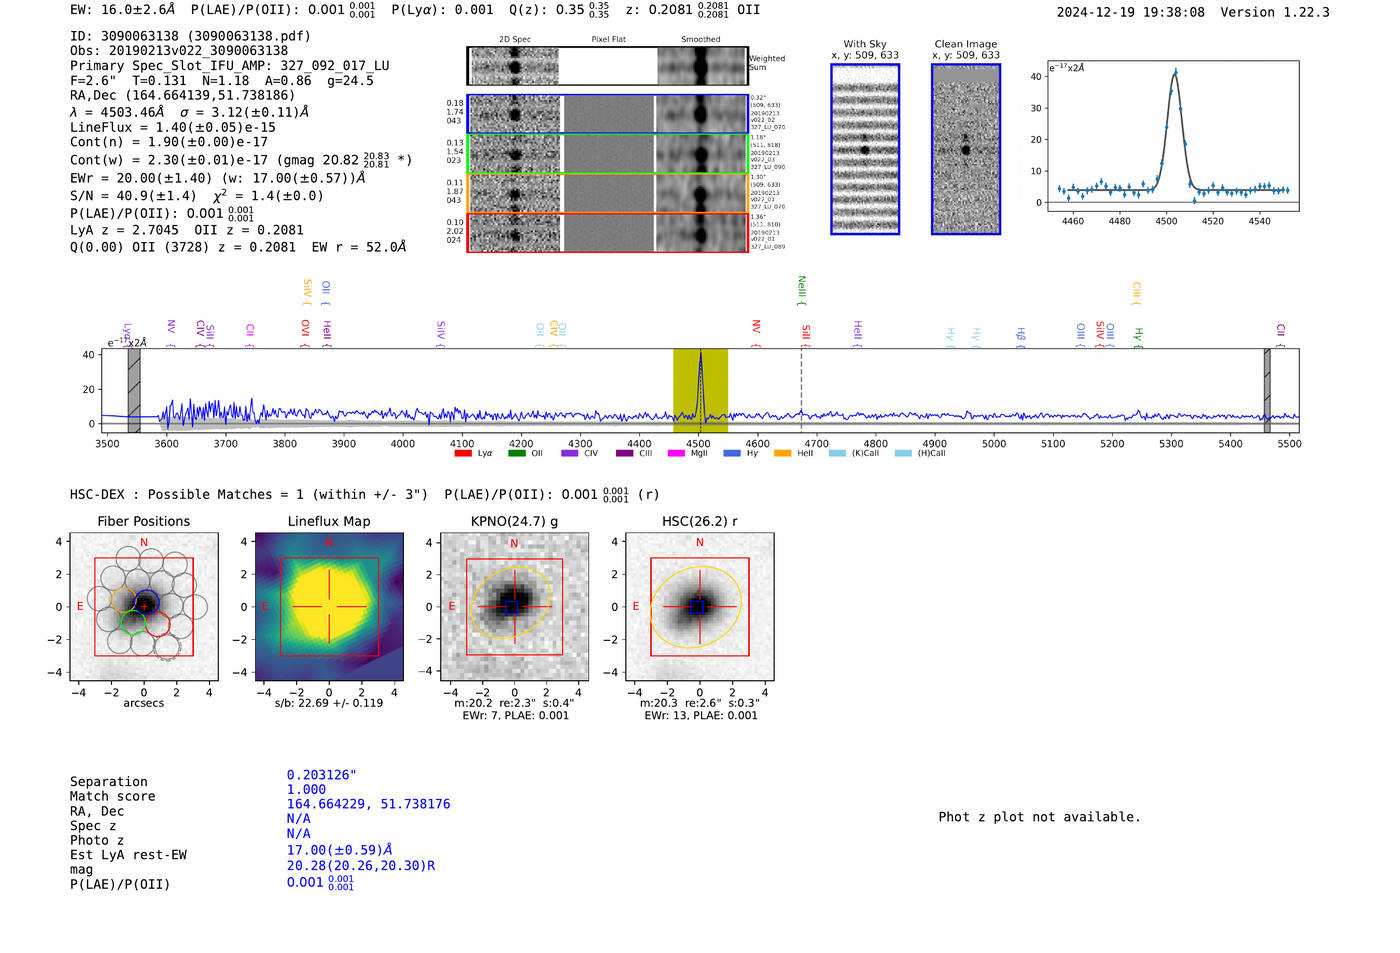Click the yellow highlighted region near 4500Å
The height and width of the screenshot is (953, 1400).
coord(700,391)
